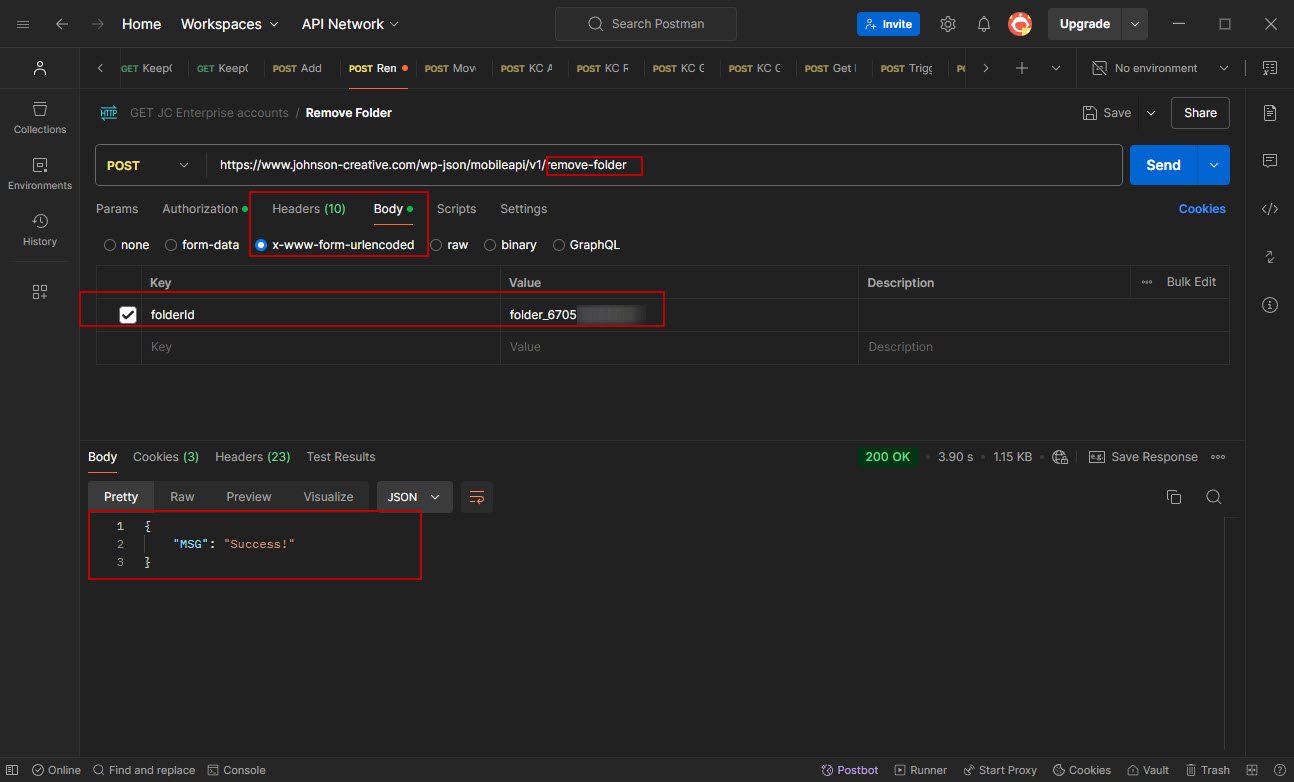Image resolution: width=1294 pixels, height=782 pixels.
Task: Uncheck the folderId parameter checkbox
Action: tap(128, 315)
